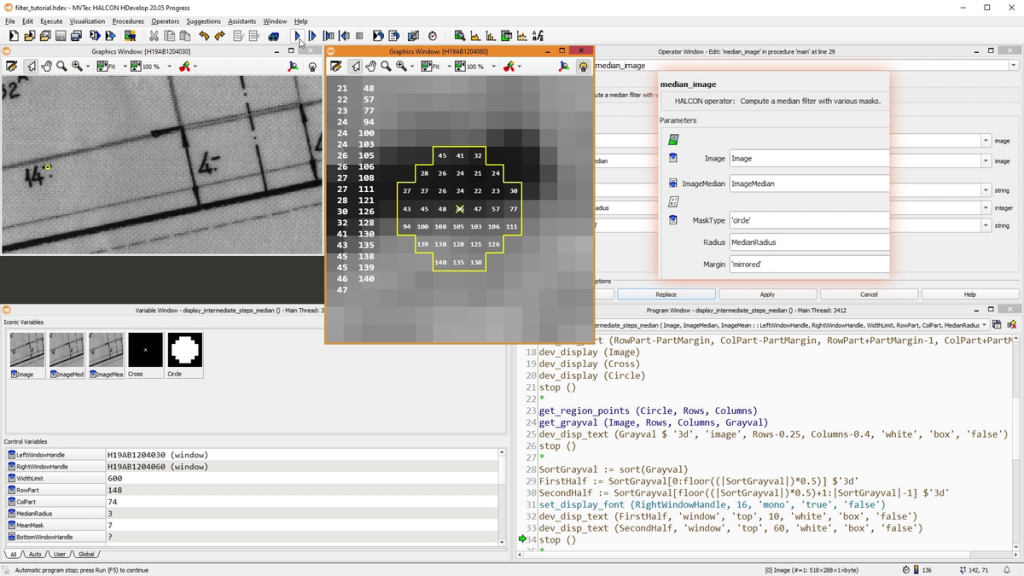Open the operator name dropdown in Operator Window
The image size is (1024, 576).
[x=1015, y=66]
